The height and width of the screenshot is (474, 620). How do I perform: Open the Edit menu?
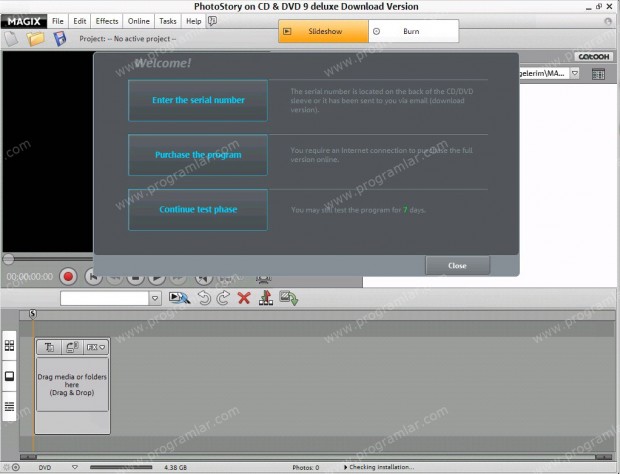(x=79, y=21)
